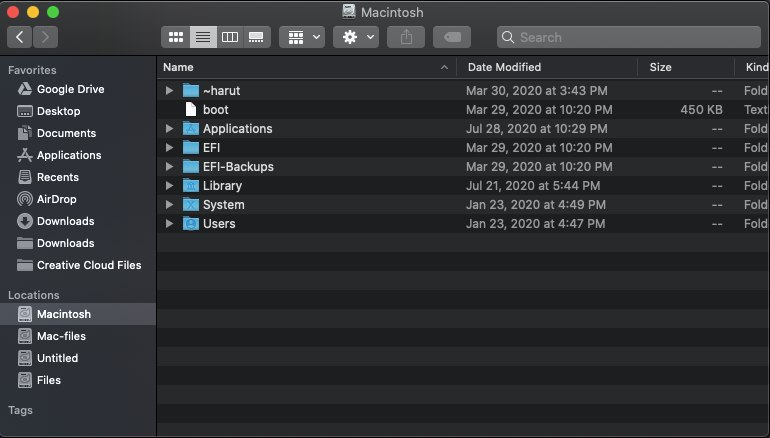Open the Action gear menu
Viewport: 770px width, 438px height.
coord(355,37)
